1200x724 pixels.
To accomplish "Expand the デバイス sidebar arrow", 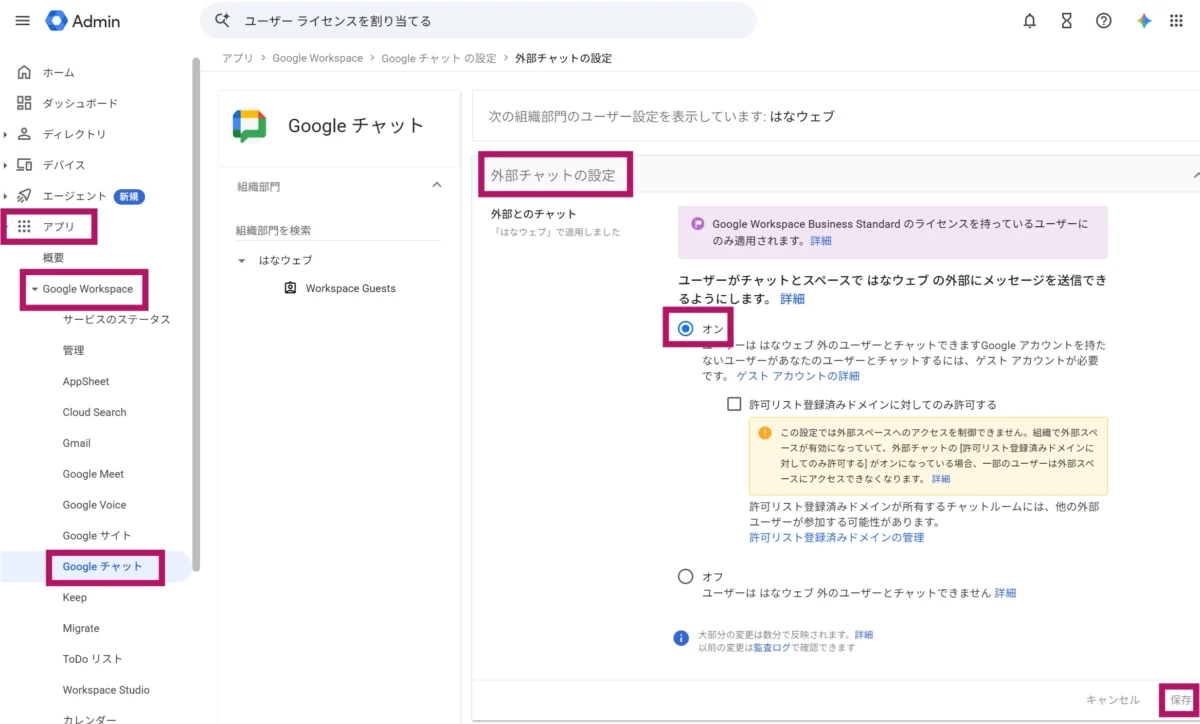I will [6, 165].
